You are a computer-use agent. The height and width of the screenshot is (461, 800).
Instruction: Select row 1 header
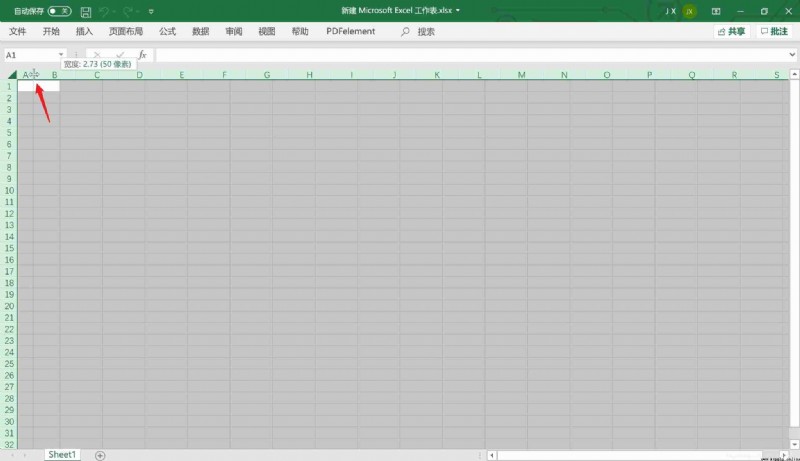pyautogui.click(x=9, y=86)
